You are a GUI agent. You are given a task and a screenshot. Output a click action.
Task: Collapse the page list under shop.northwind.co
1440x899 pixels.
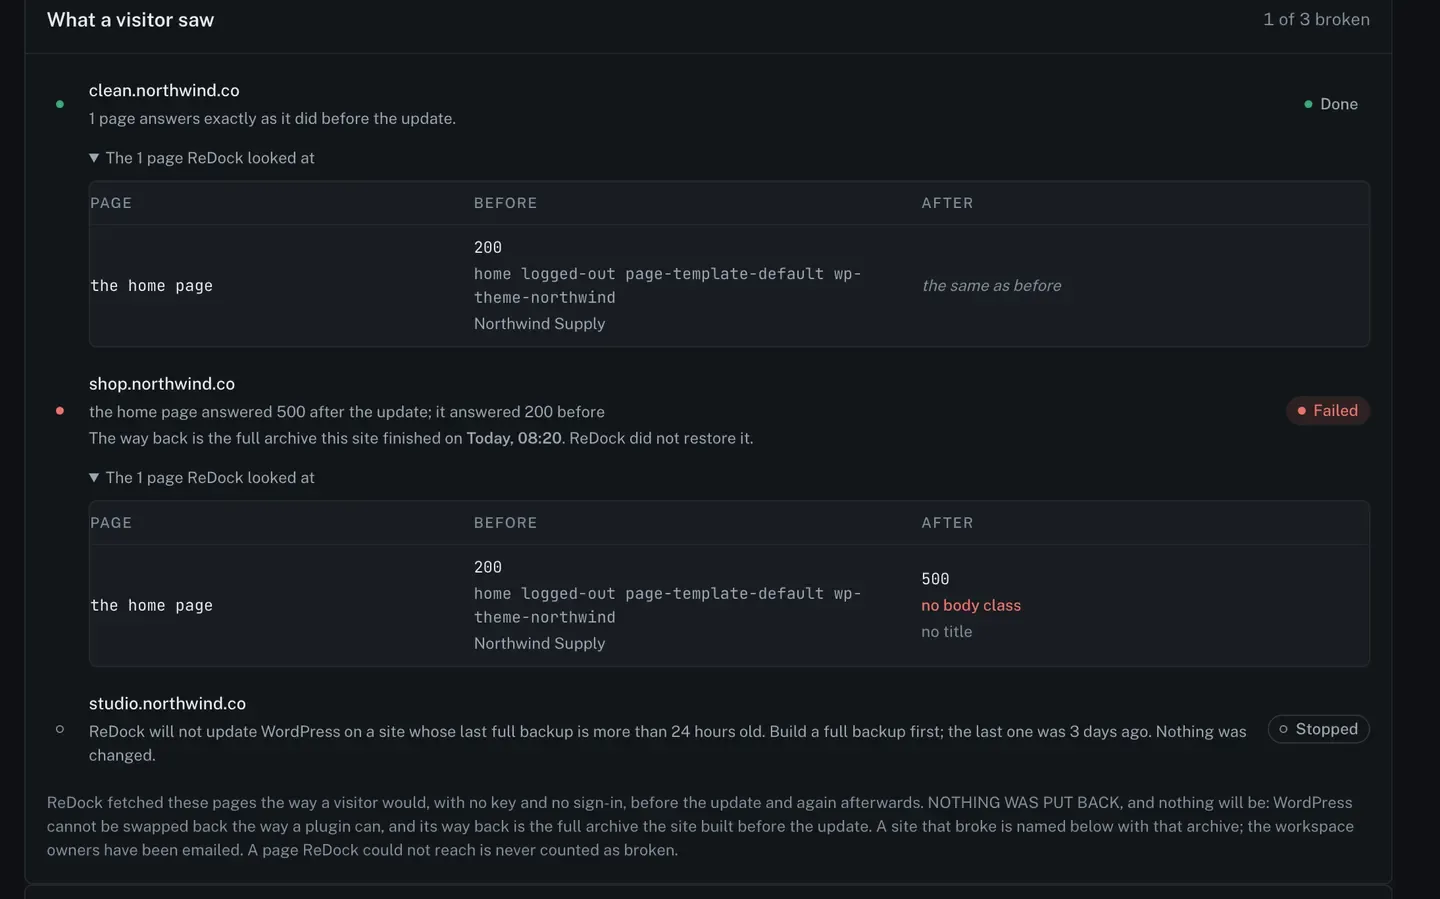(x=202, y=478)
